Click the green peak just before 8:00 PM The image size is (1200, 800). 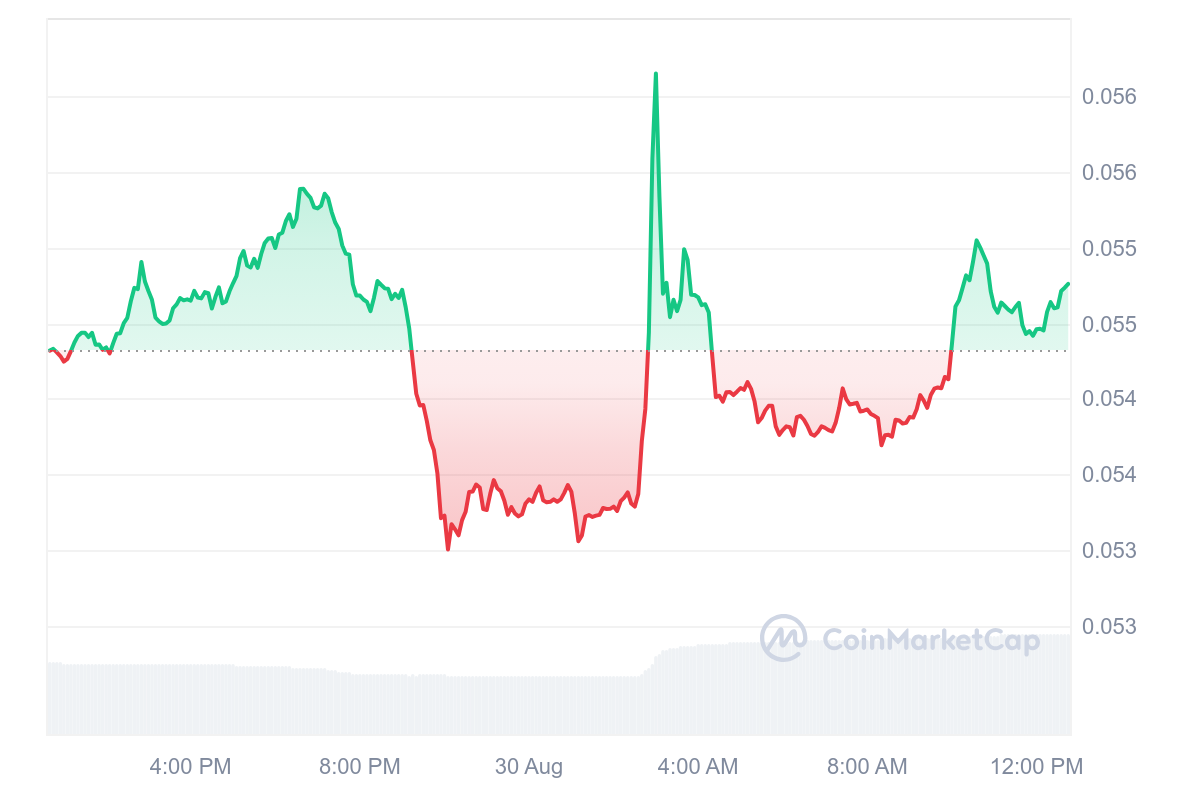301,188
